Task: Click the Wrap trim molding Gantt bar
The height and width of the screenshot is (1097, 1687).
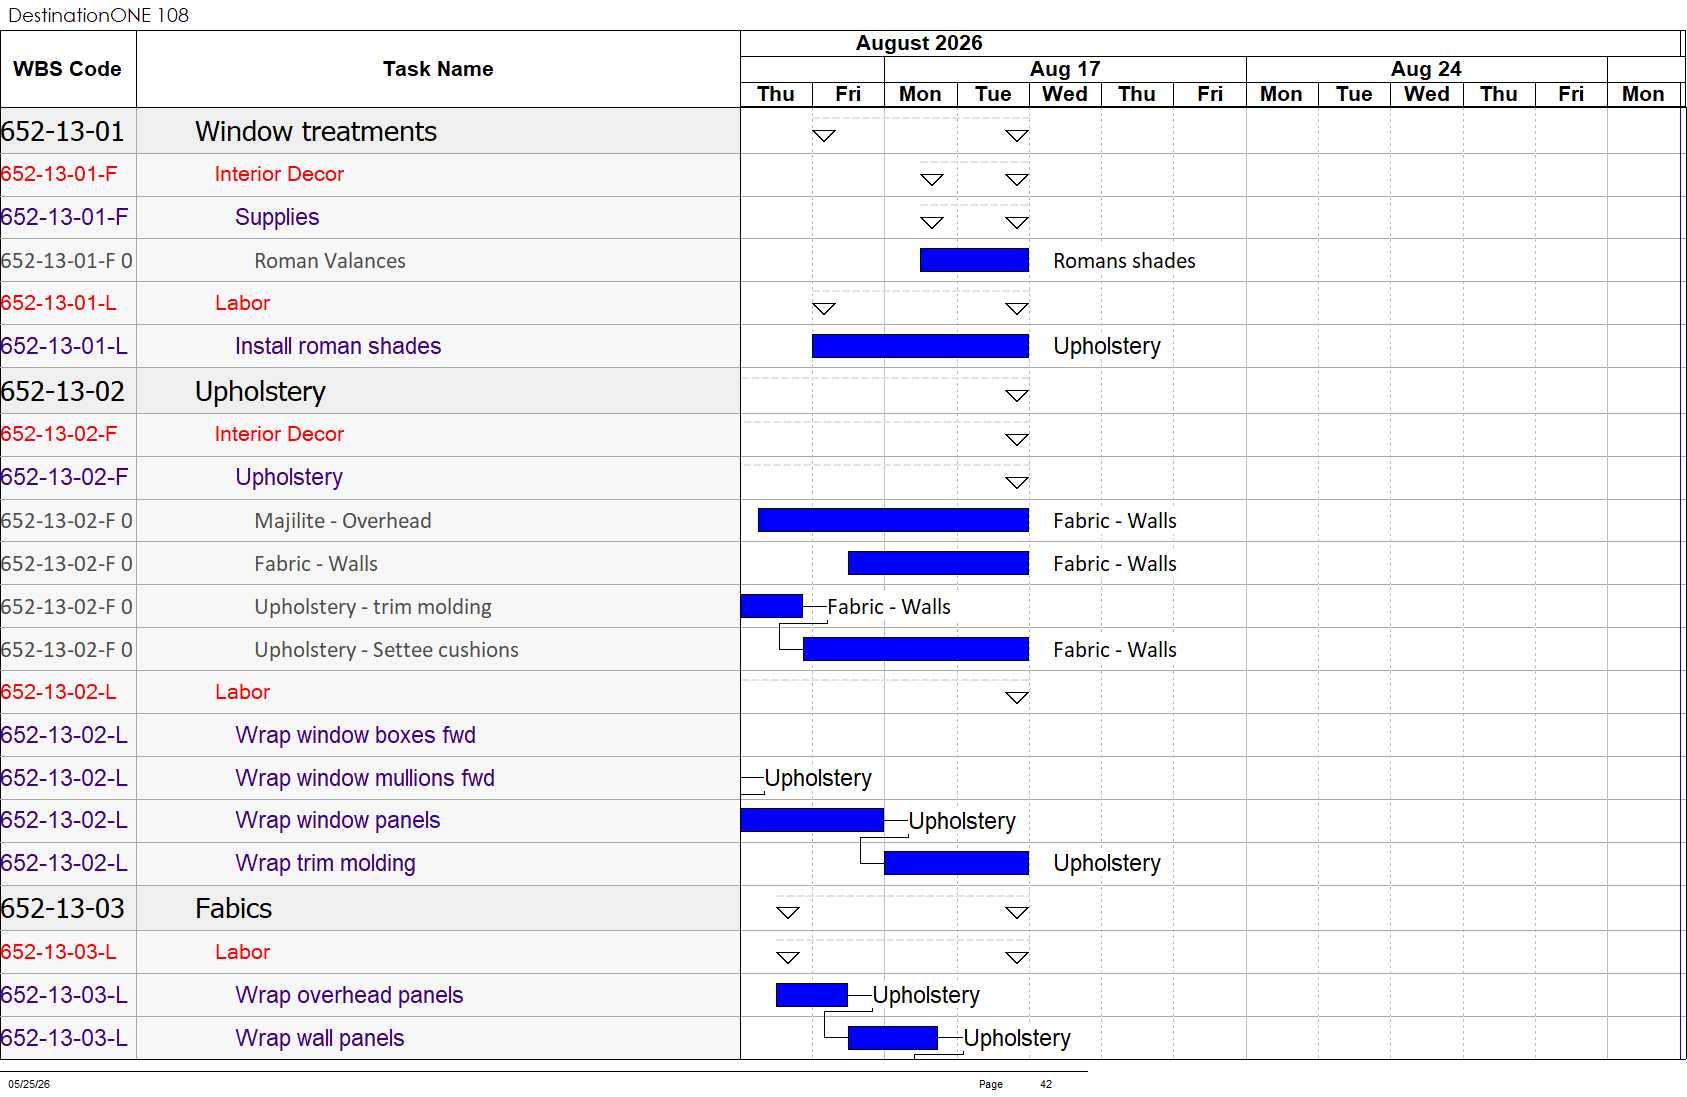Action: pos(956,863)
